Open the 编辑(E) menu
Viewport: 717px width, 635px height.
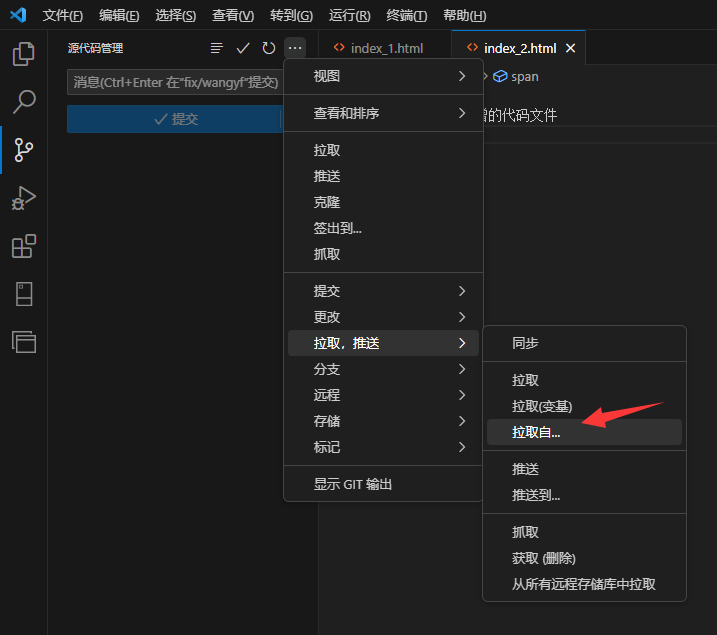click(x=119, y=16)
